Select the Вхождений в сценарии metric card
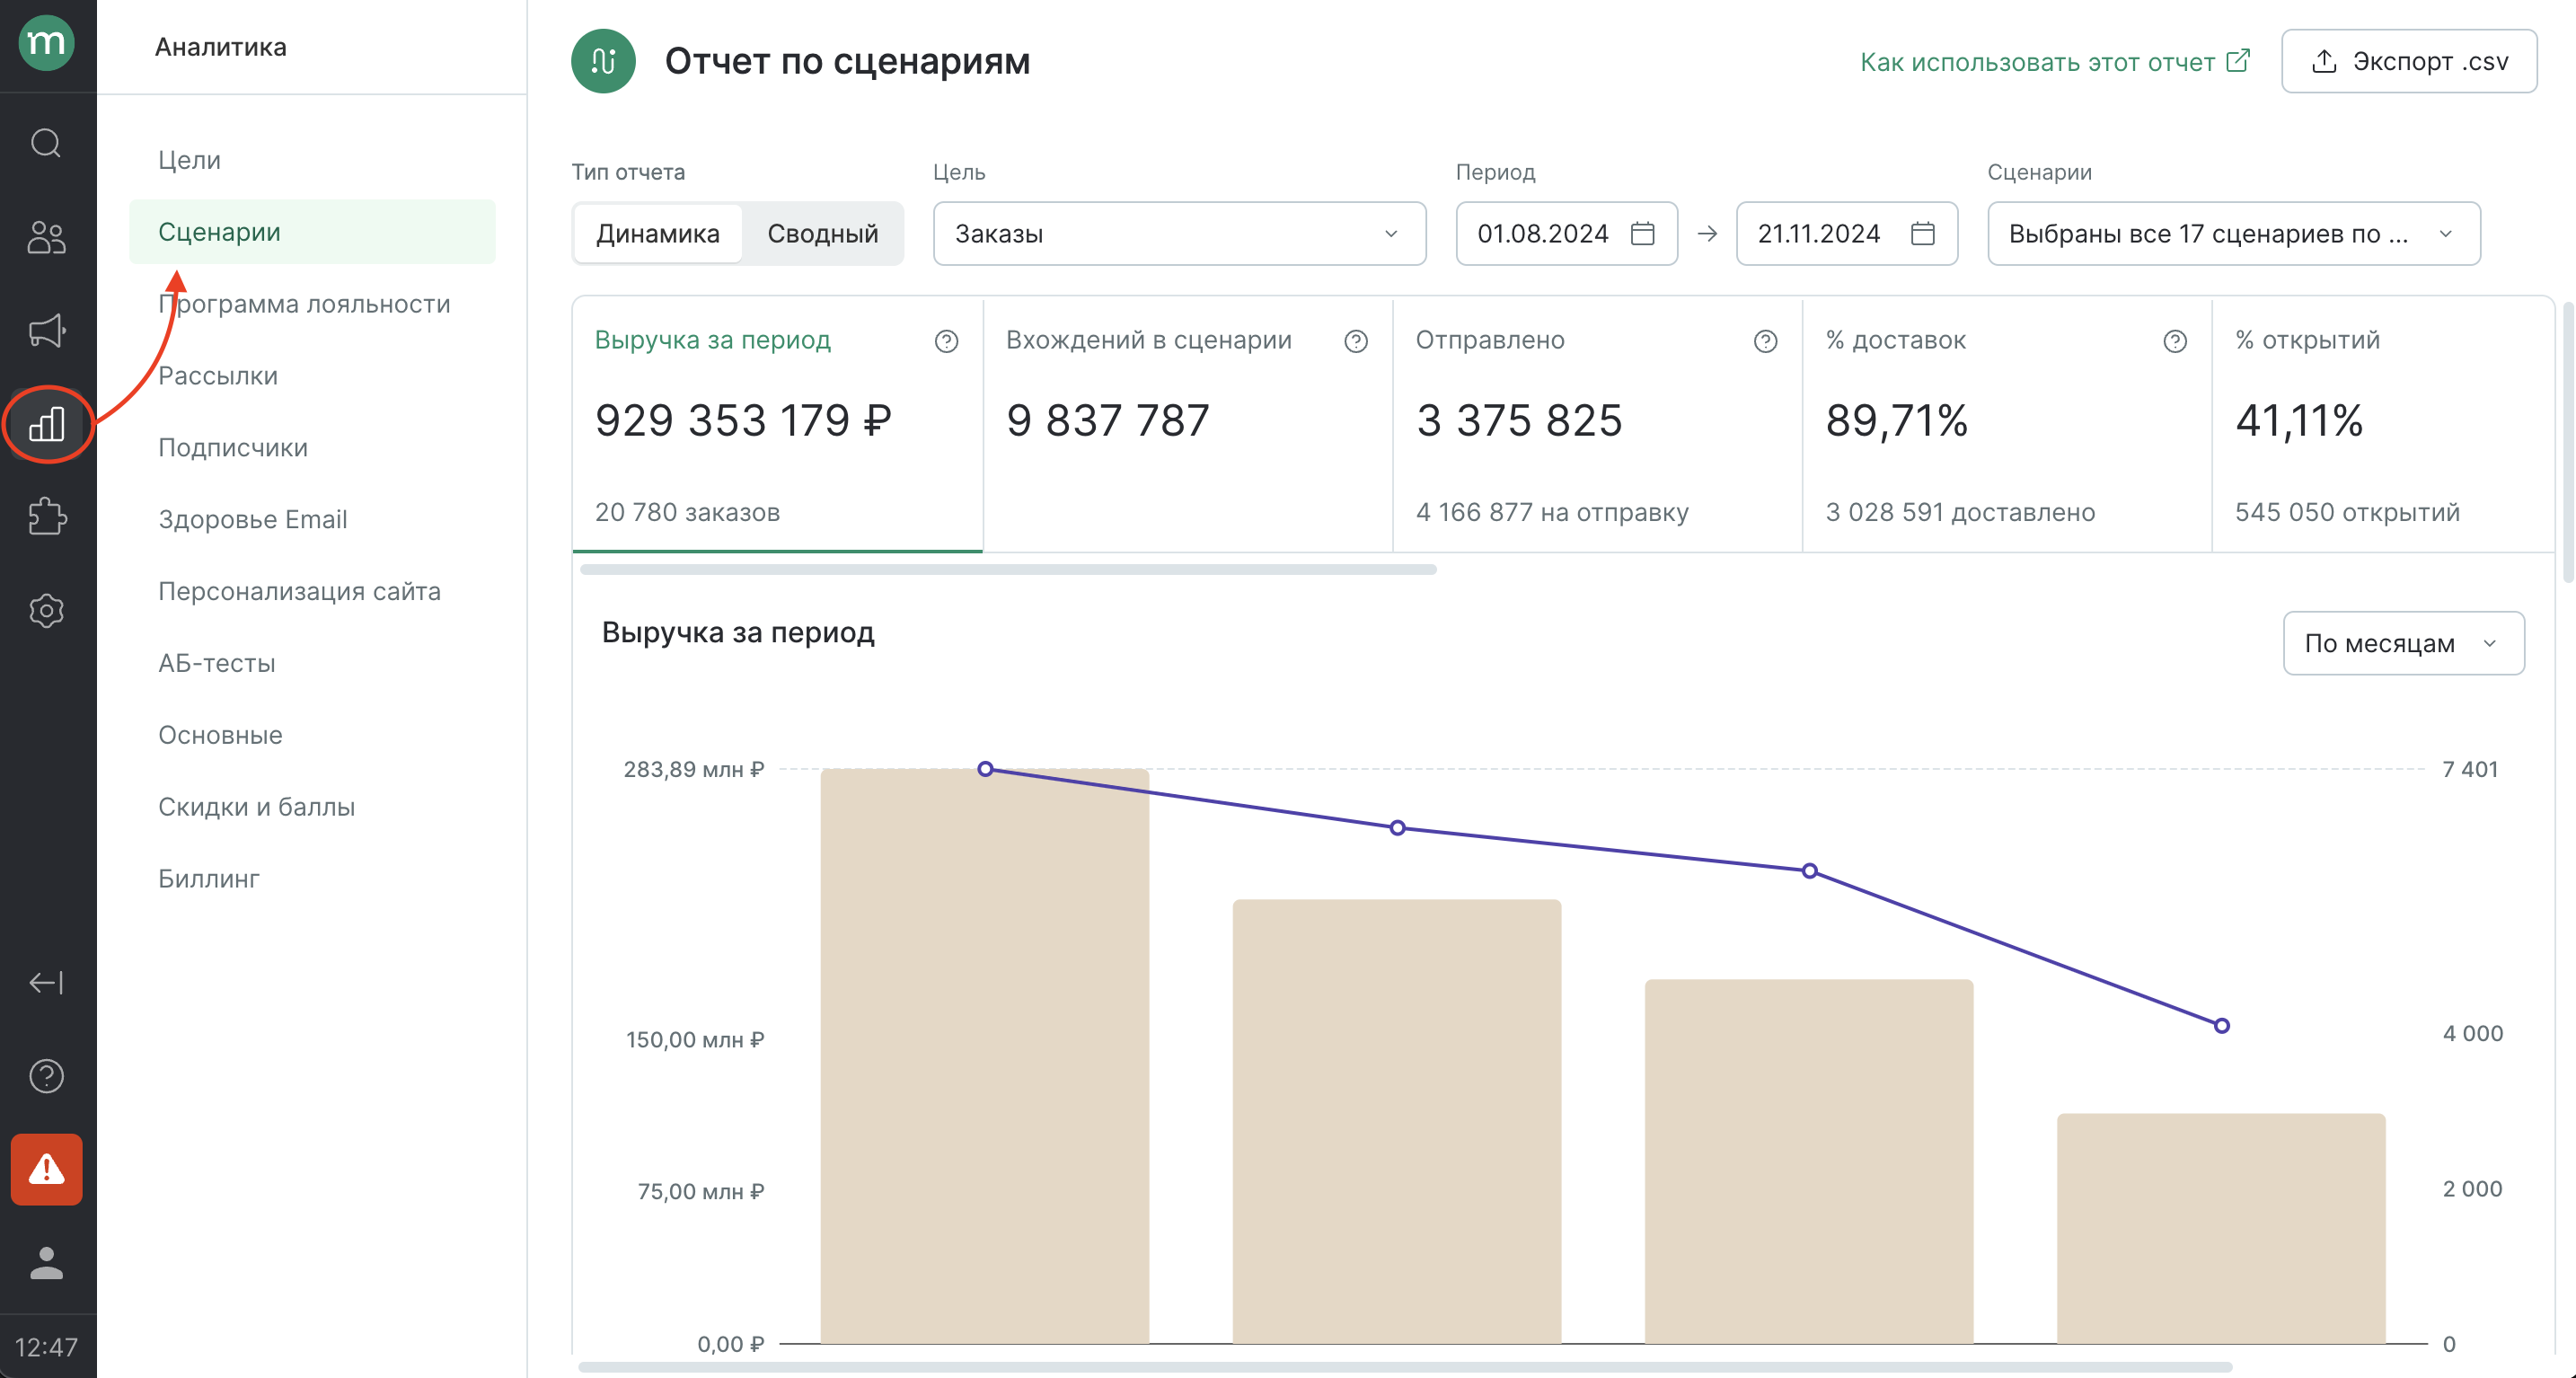Viewport: 2576px width, 1378px height. (1188, 425)
